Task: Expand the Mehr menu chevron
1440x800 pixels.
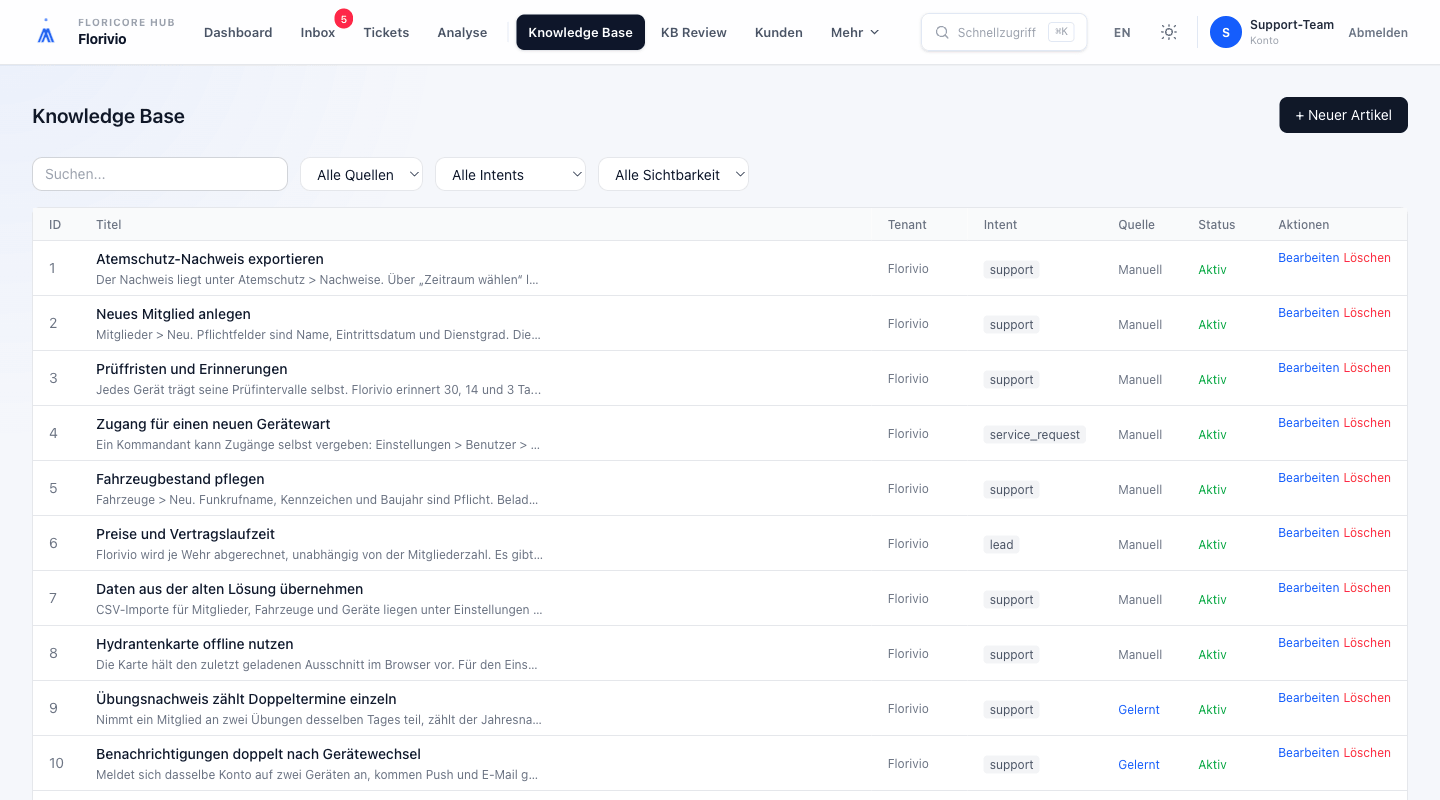Action: point(875,32)
